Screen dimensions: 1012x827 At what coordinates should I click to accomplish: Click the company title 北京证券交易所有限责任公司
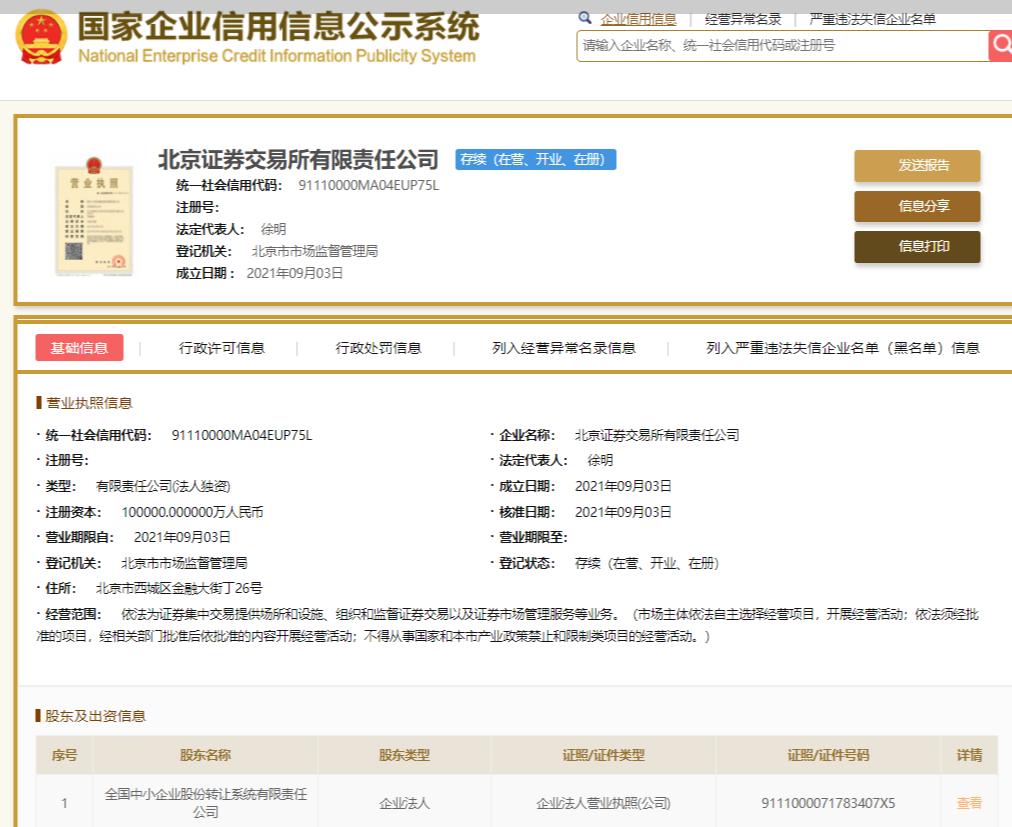click(x=298, y=159)
